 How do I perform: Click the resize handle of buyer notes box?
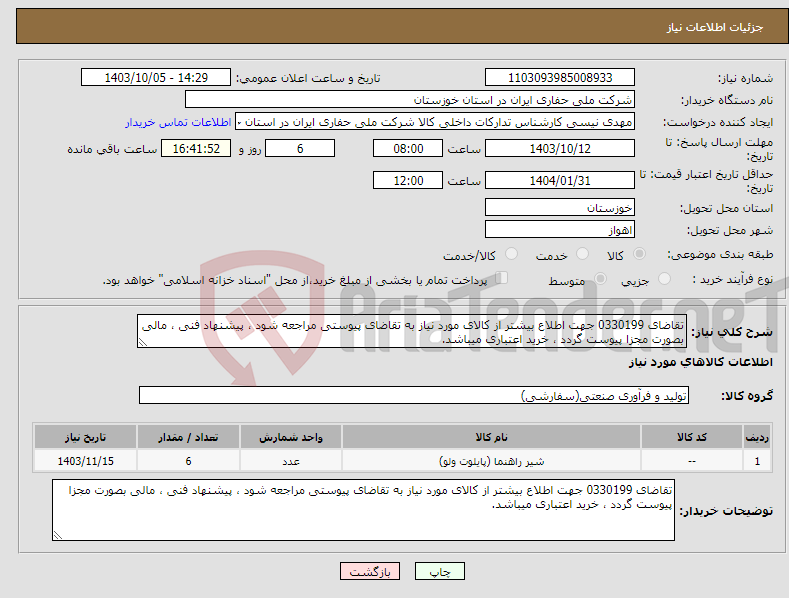click(58, 535)
